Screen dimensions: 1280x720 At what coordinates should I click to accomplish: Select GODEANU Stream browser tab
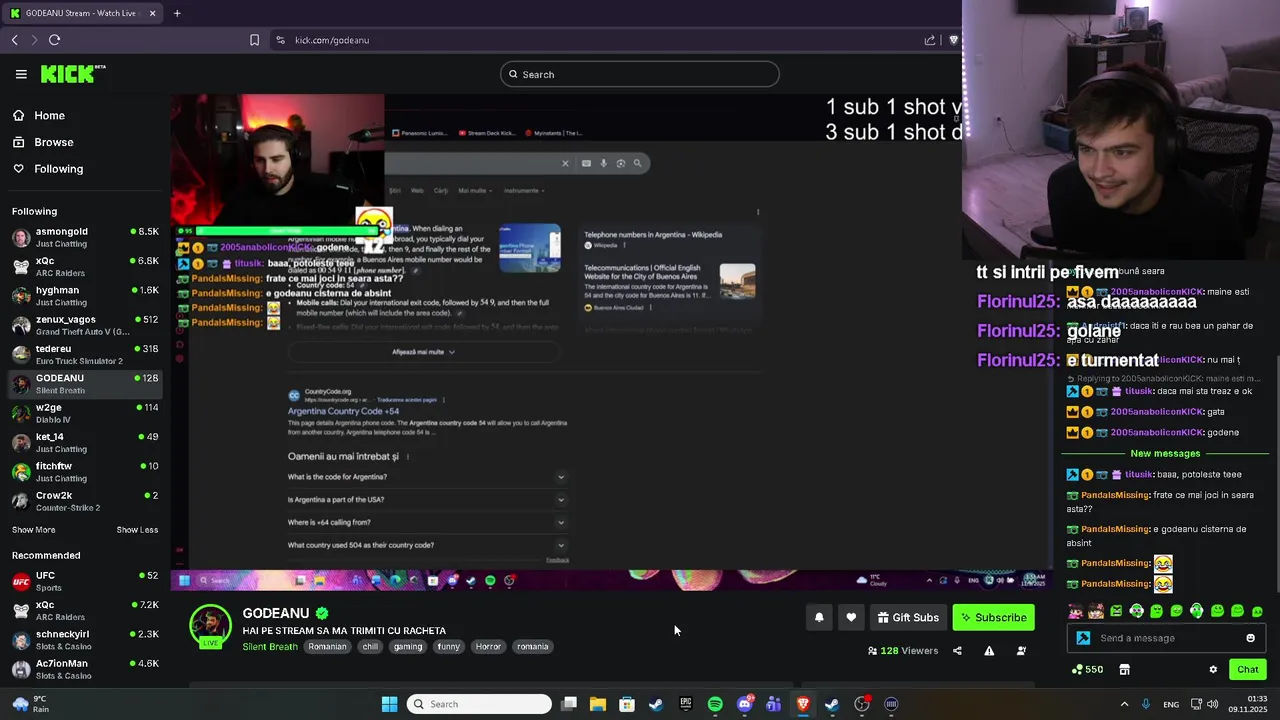pos(83,13)
